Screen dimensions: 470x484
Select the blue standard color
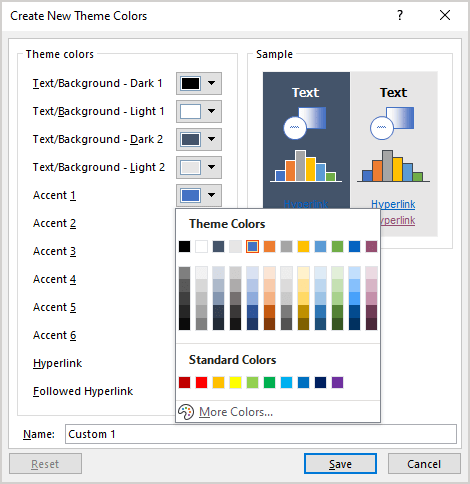click(x=303, y=383)
